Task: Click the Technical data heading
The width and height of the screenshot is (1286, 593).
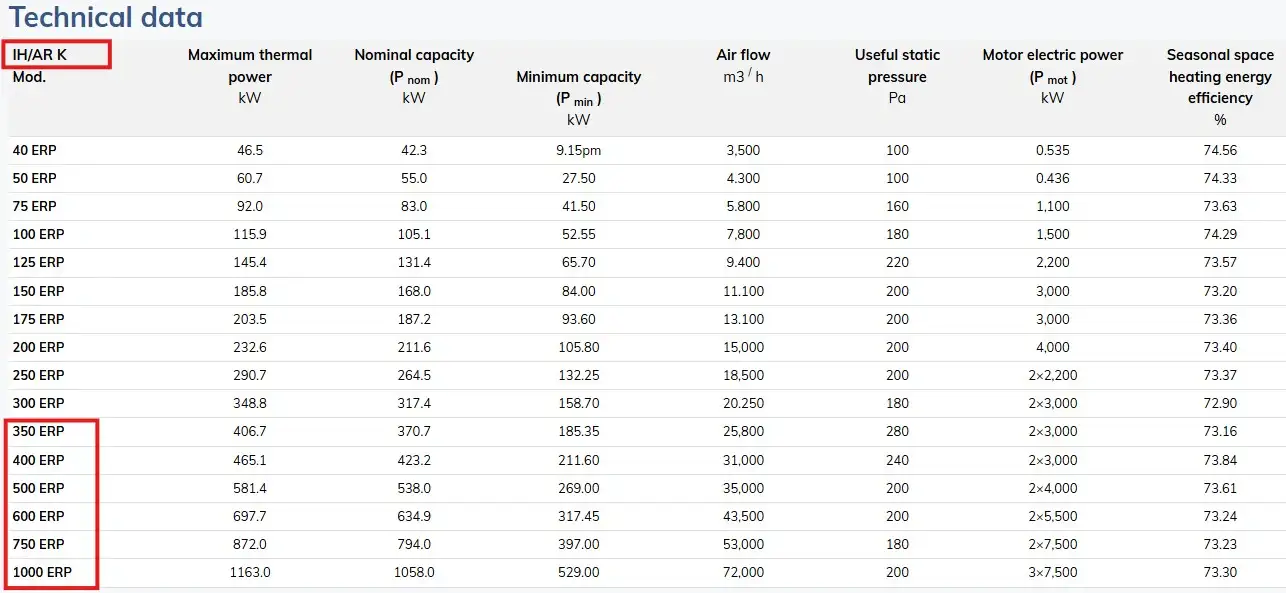Action: 106,17
